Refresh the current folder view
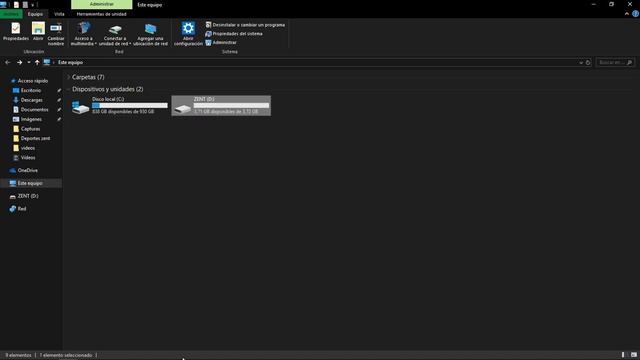This screenshot has height=360, width=640. click(588, 62)
